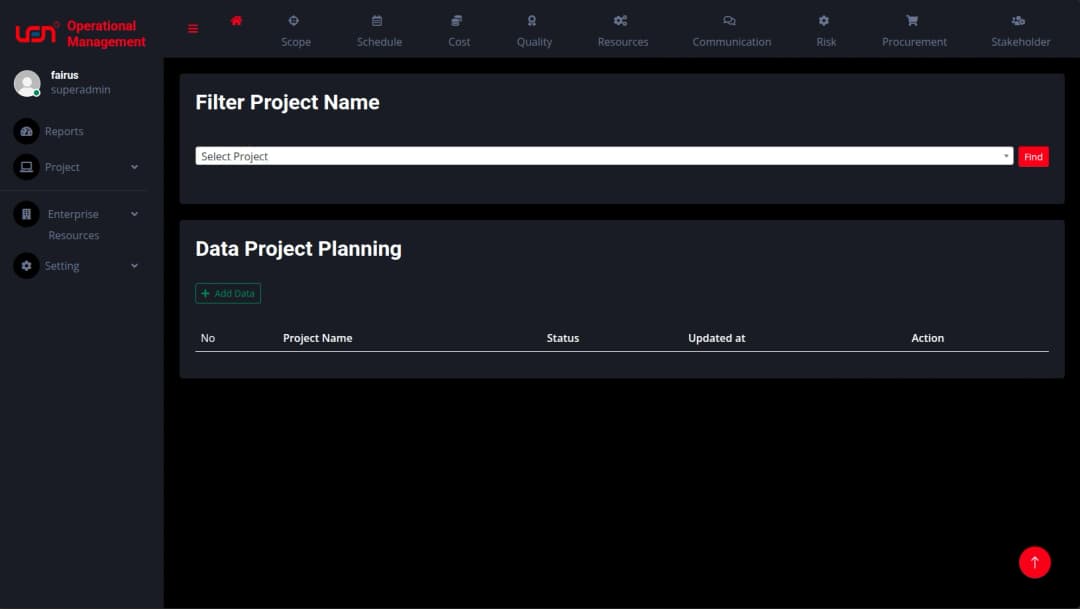This screenshot has height=609, width=1080.
Task: Open the Quality module icon
Action: (x=532, y=20)
